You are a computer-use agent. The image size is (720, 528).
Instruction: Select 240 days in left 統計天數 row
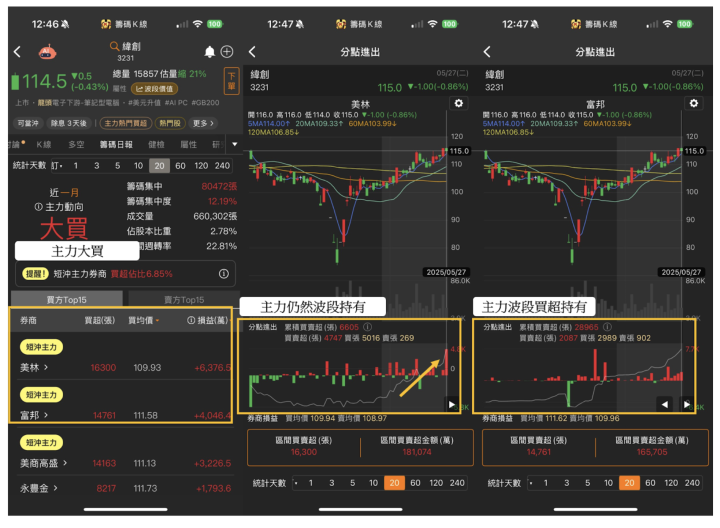point(222,165)
